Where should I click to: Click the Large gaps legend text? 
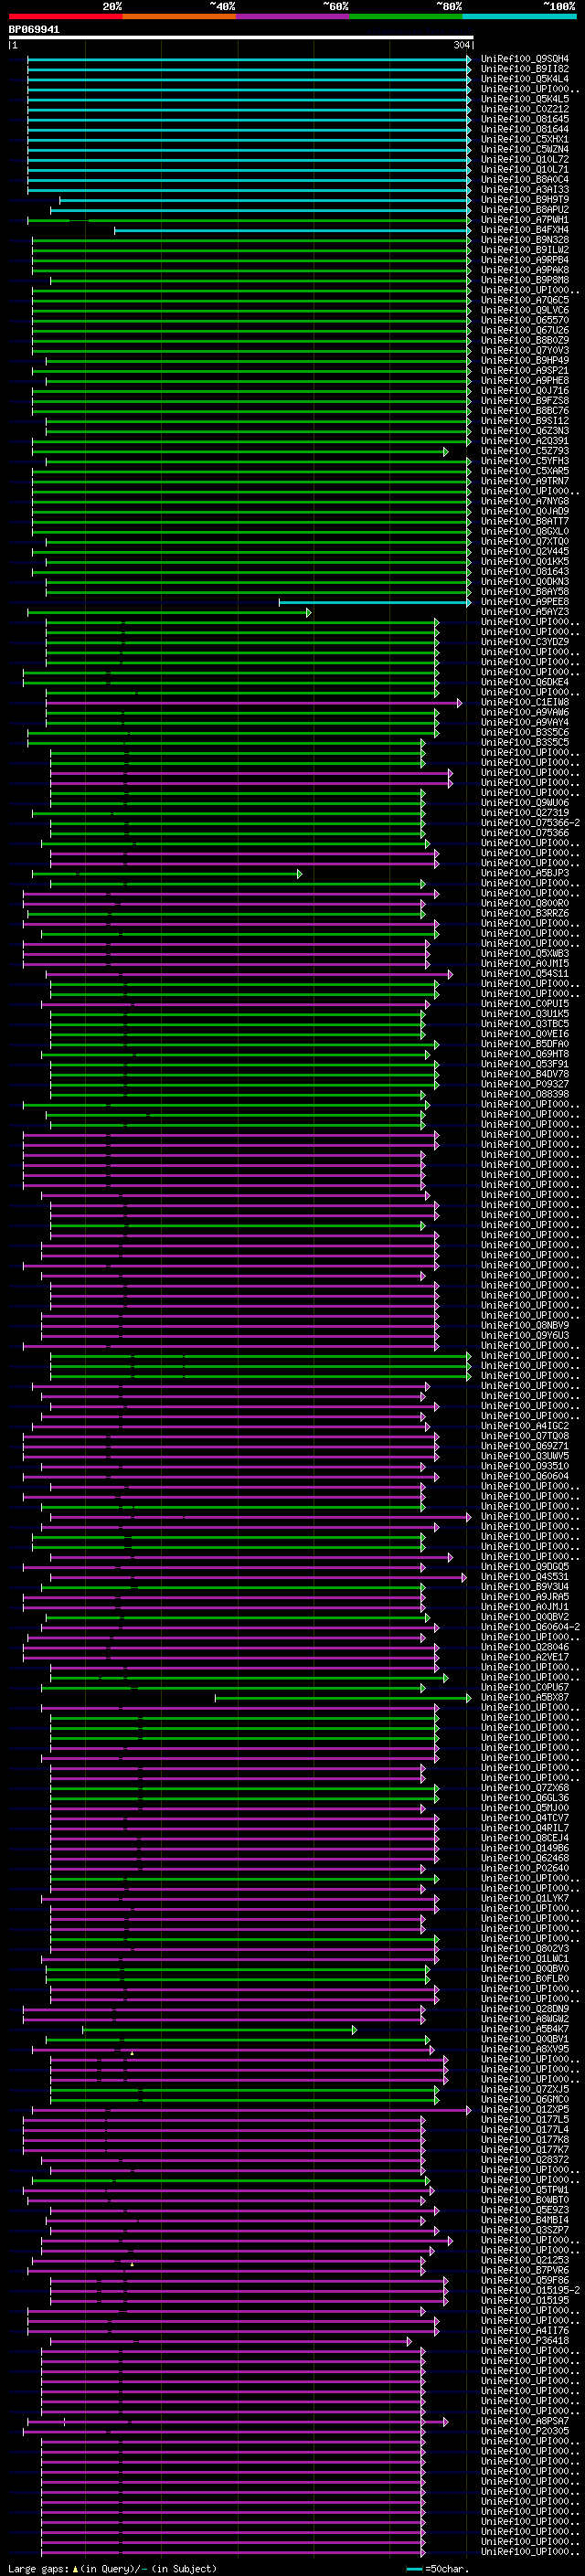(x=112, y=2569)
